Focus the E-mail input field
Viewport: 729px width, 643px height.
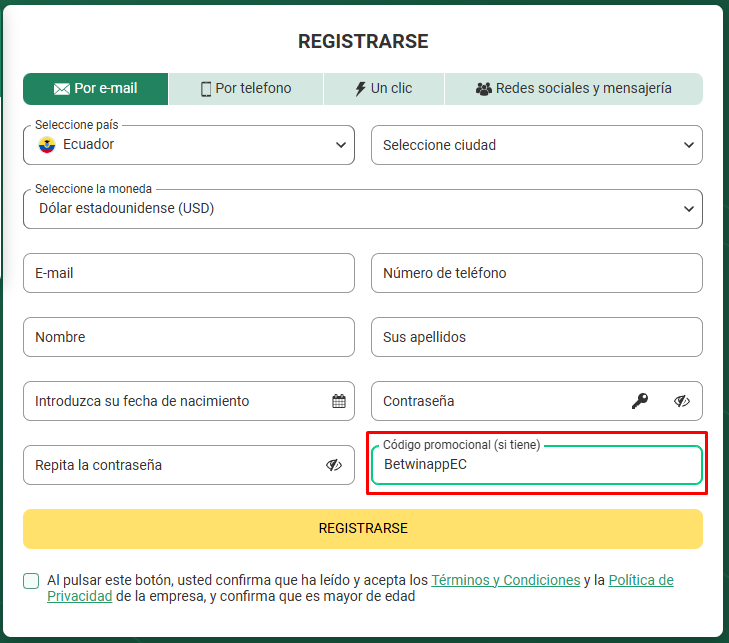point(189,273)
